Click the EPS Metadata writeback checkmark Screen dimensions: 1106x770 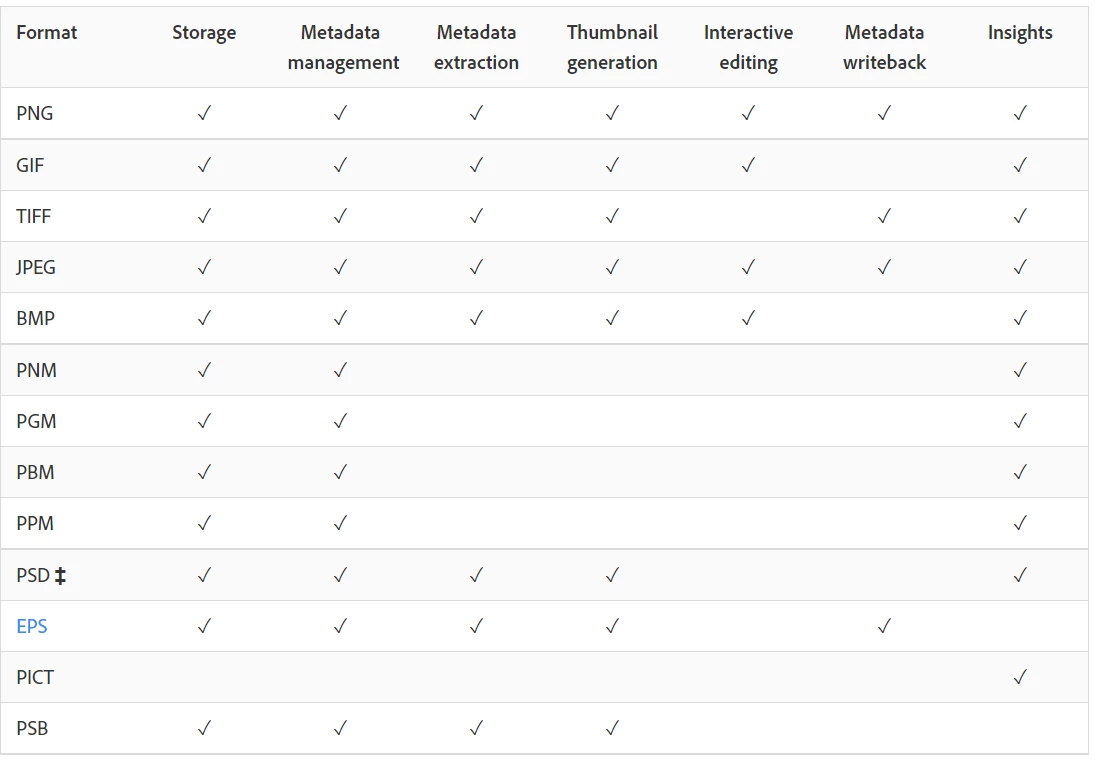(x=885, y=626)
